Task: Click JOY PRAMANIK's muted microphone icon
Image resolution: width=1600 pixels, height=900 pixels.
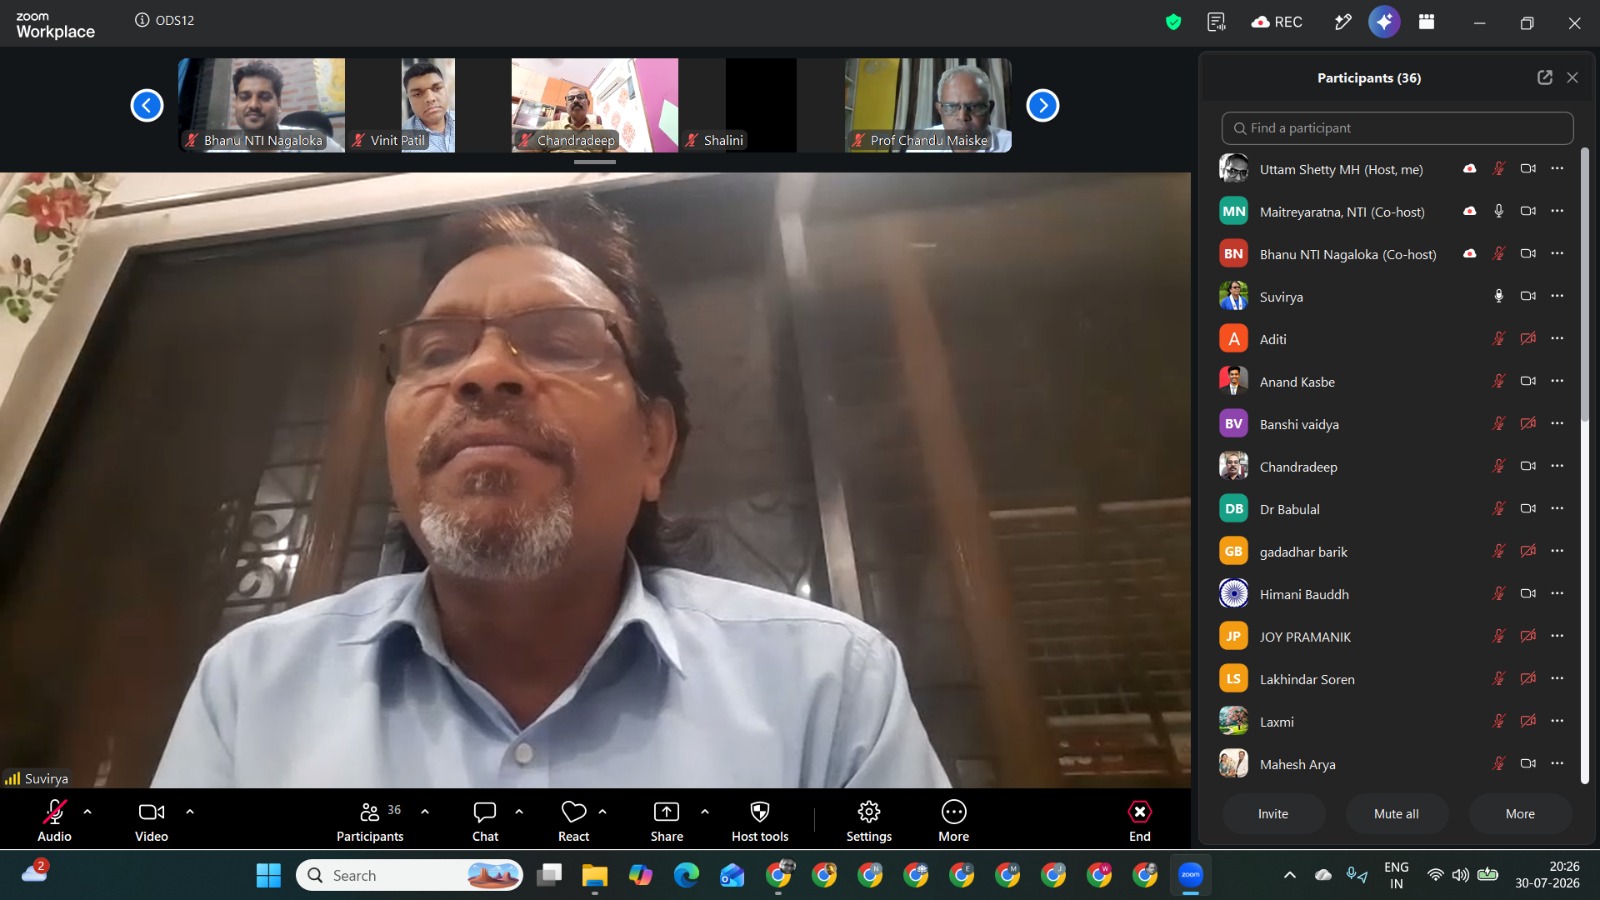Action: click(x=1499, y=636)
